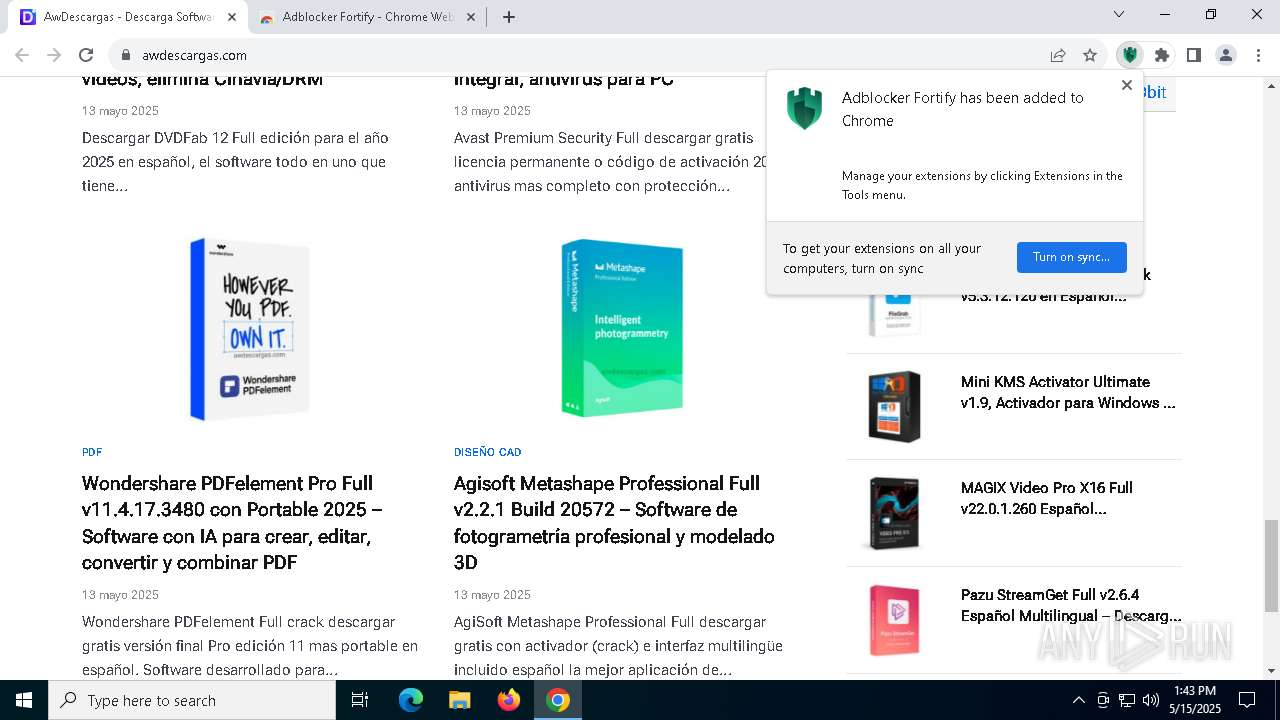
Task: Click '13 mayo 2025' under the Wondershare article
Action: pos(120,595)
